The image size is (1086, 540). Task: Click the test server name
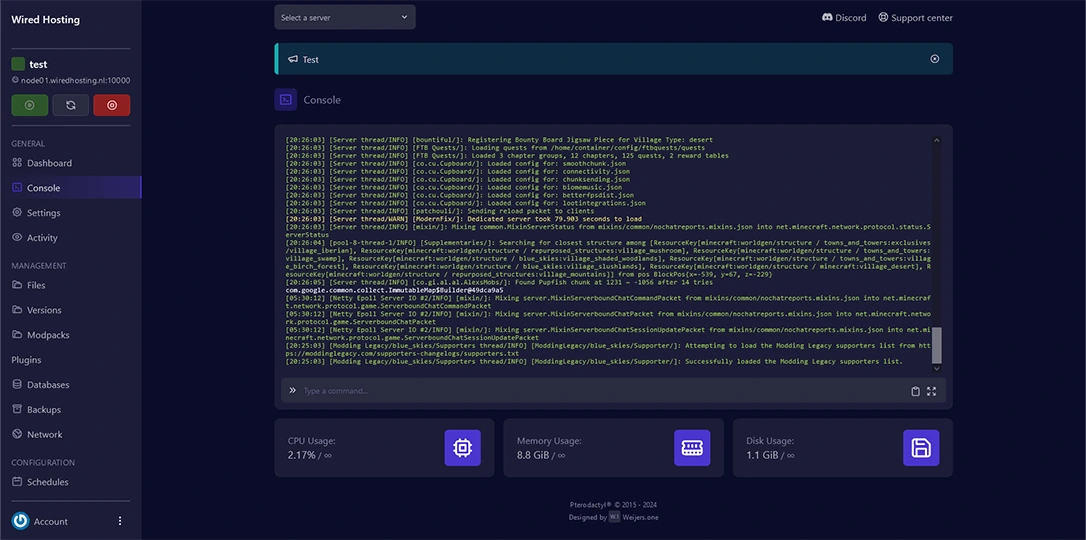pyautogui.click(x=38, y=64)
